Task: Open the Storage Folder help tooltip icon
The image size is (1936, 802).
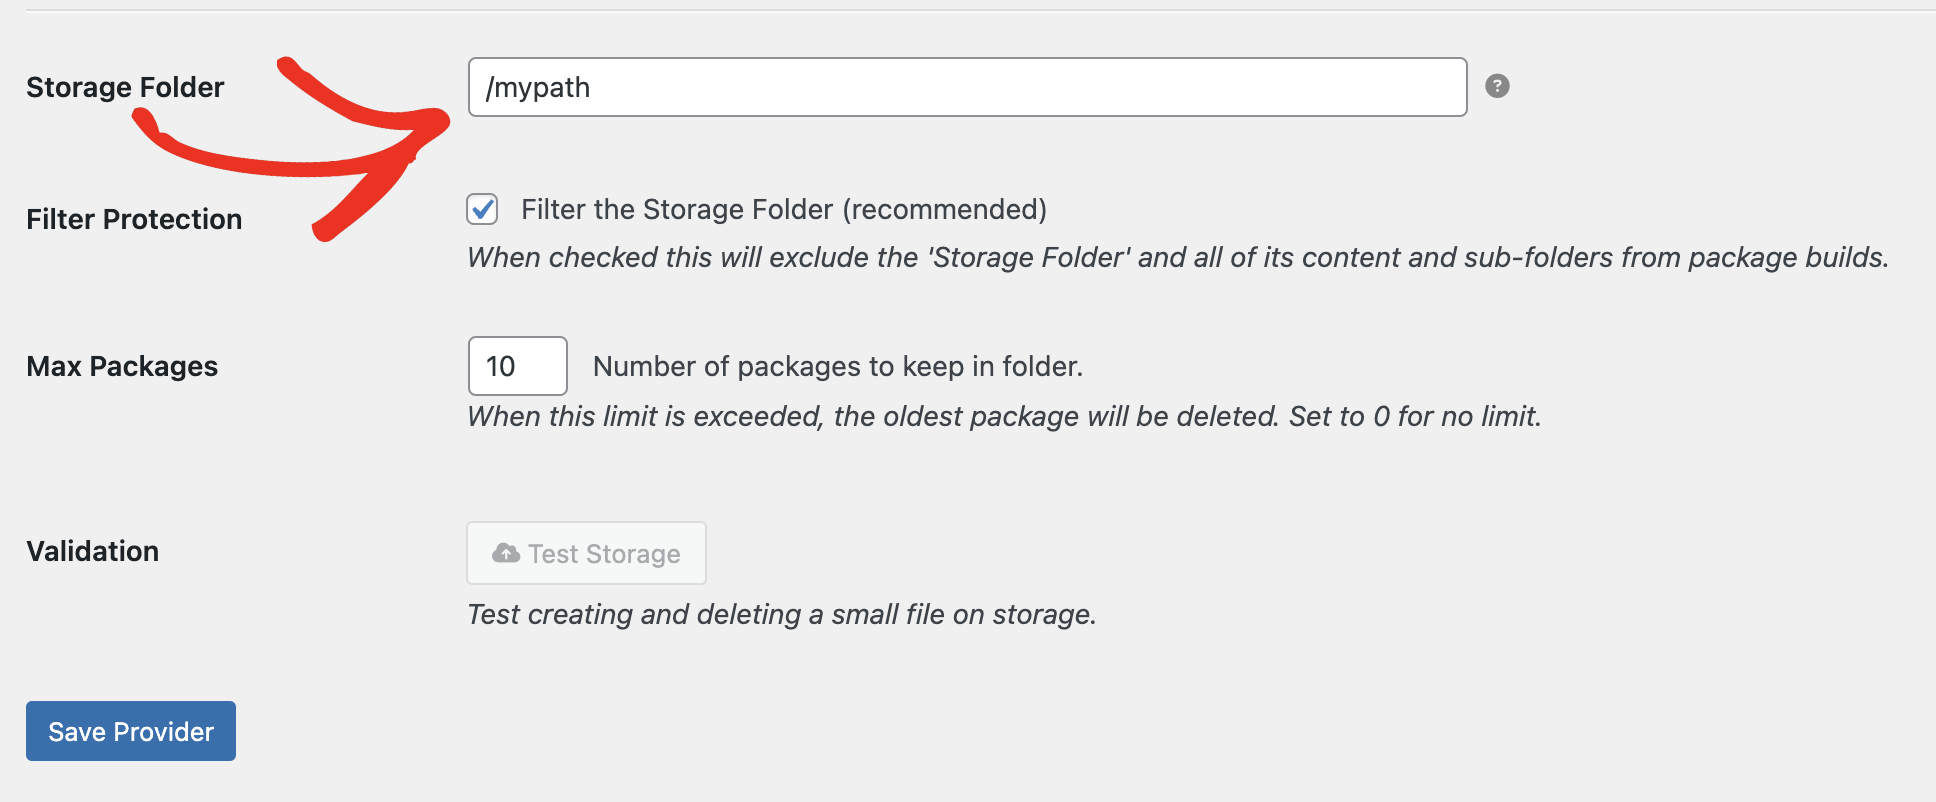Action: point(1497,86)
